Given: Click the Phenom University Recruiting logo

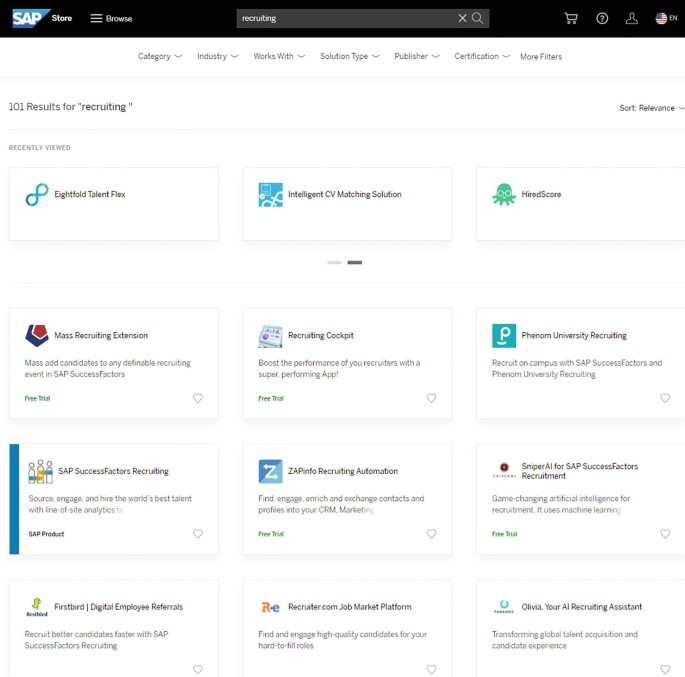Looking at the screenshot, I should (504, 335).
